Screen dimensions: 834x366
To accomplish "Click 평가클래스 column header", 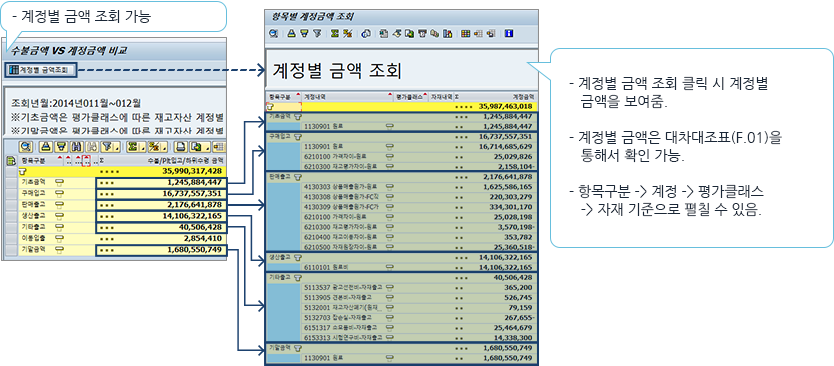I will (410, 96).
